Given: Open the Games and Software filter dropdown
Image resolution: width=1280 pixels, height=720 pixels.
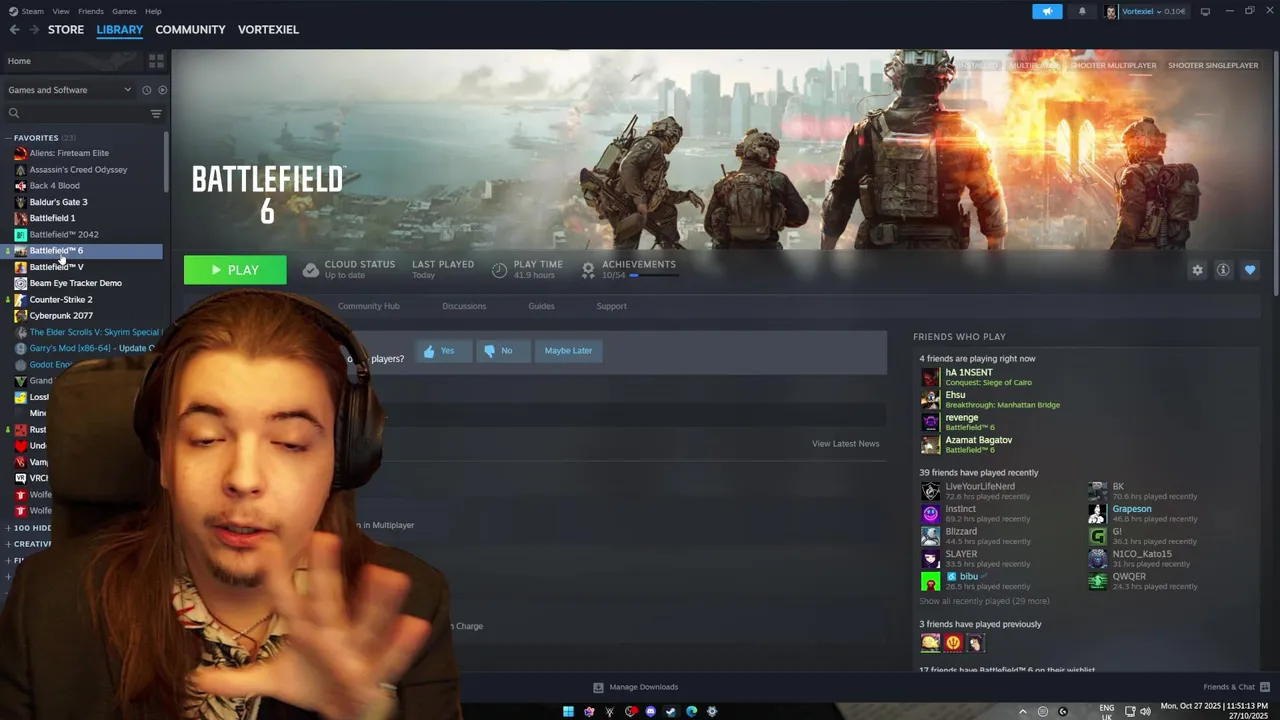Looking at the screenshot, I should 69,90.
